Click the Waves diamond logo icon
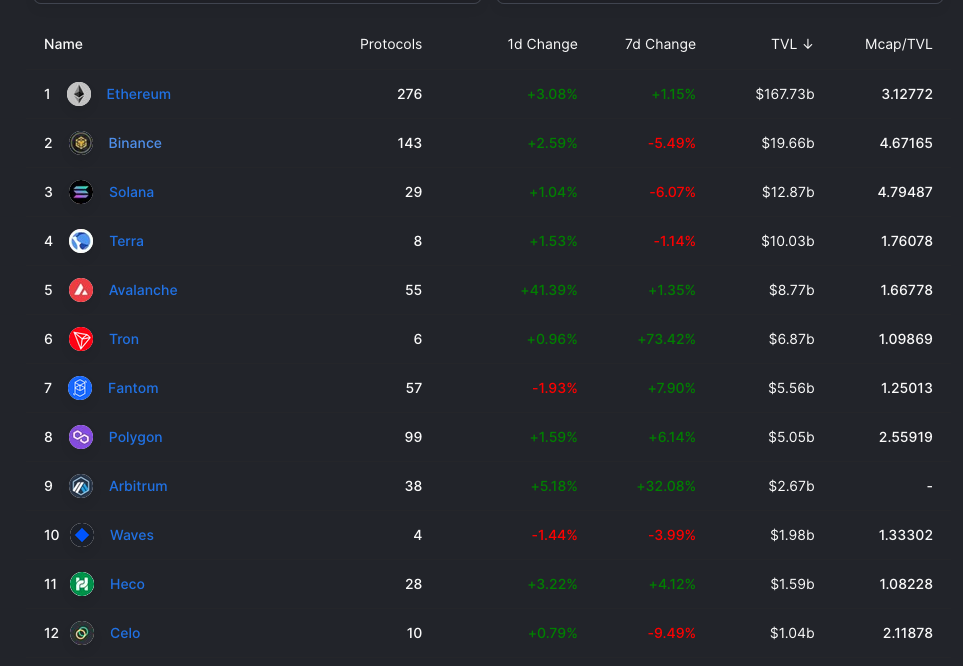The height and width of the screenshot is (666, 963). tap(82, 535)
